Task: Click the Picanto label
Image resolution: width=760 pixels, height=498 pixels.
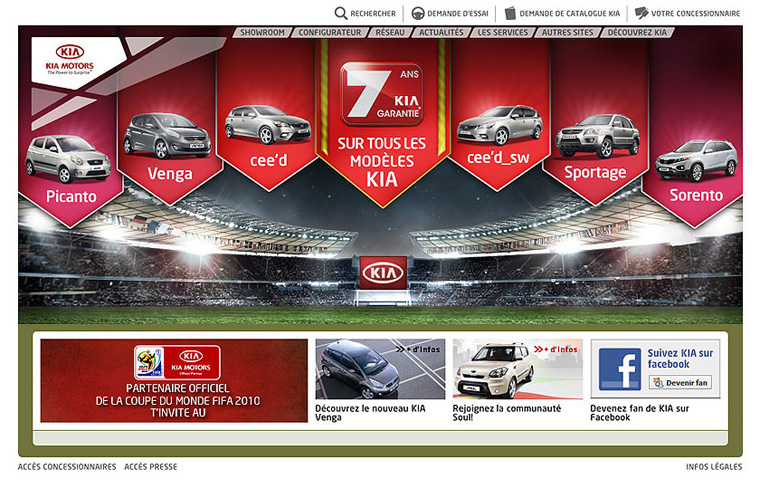Action: [x=71, y=196]
